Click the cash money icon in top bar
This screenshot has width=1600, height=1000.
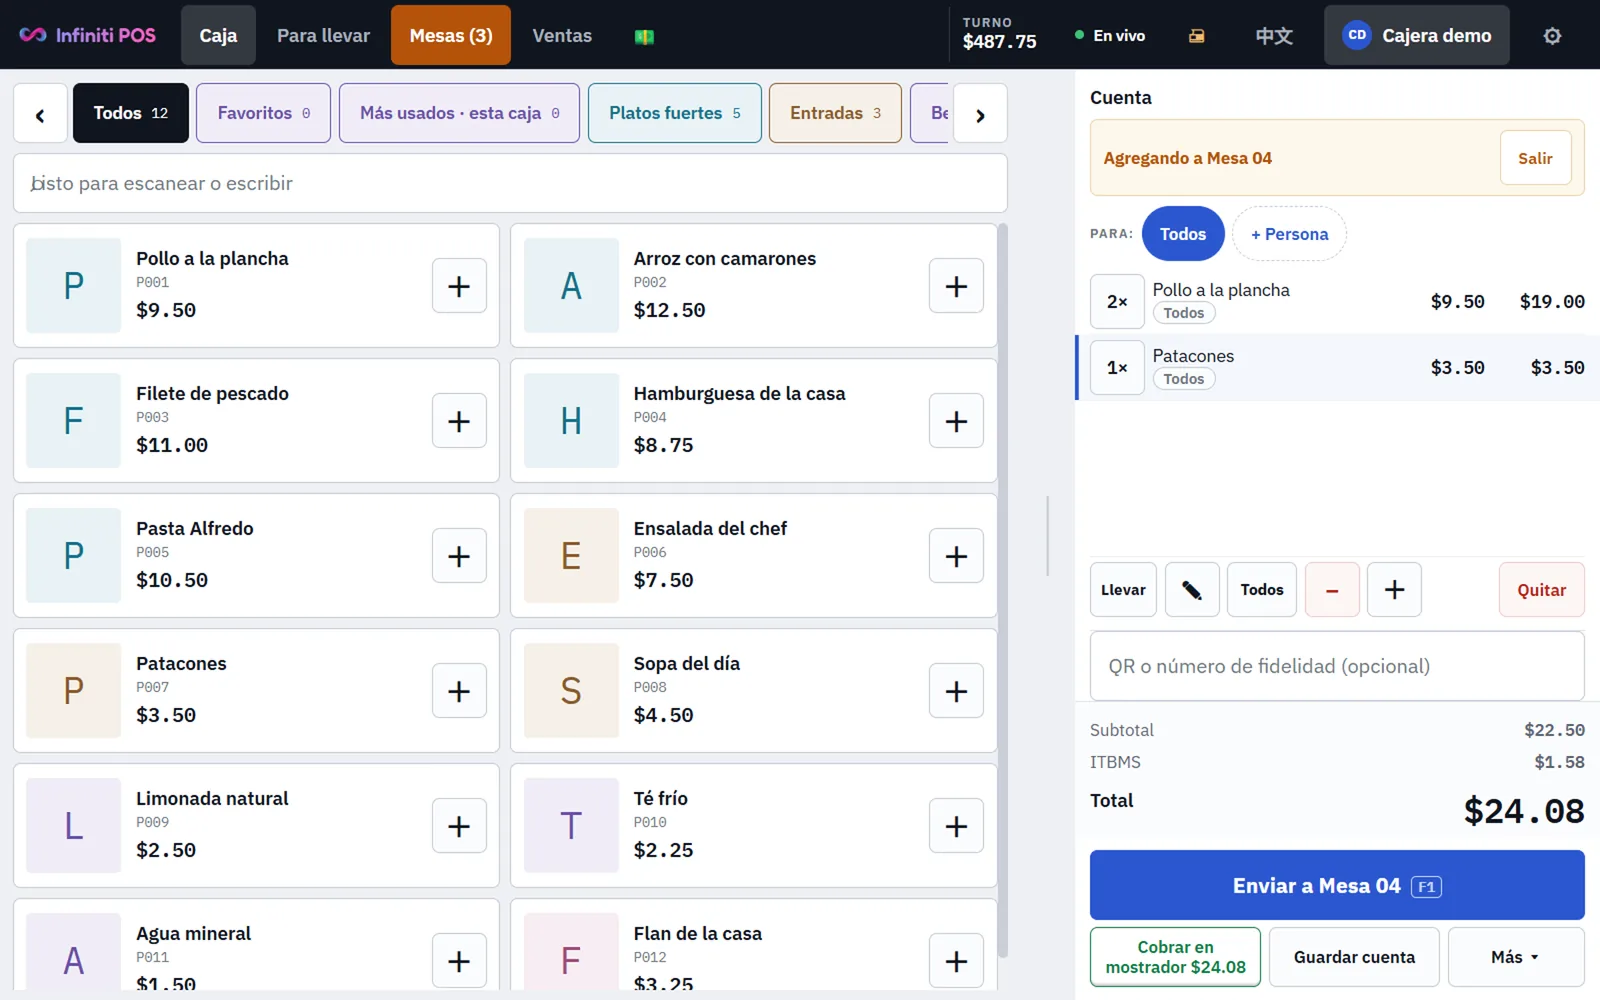644,36
